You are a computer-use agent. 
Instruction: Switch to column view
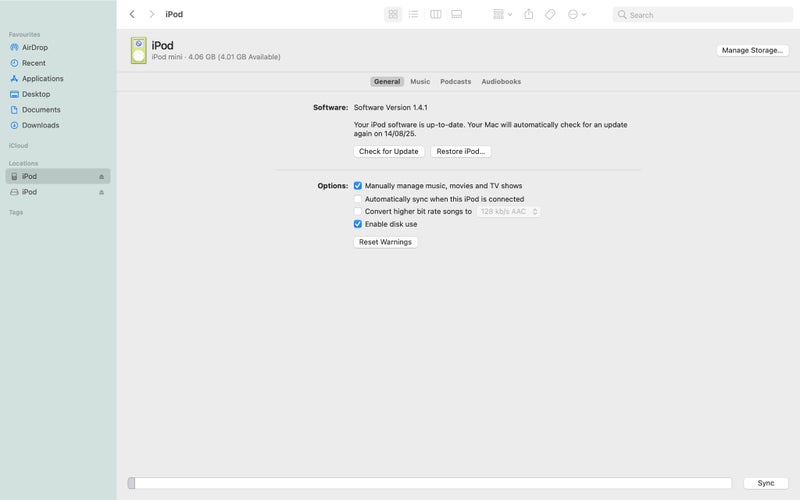coord(435,14)
